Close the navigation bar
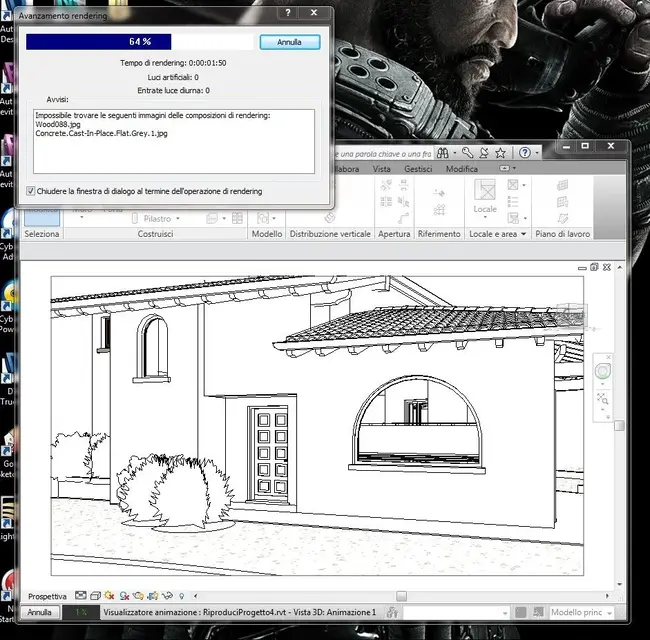Screen dimensions: 650x640 click(608, 357)
